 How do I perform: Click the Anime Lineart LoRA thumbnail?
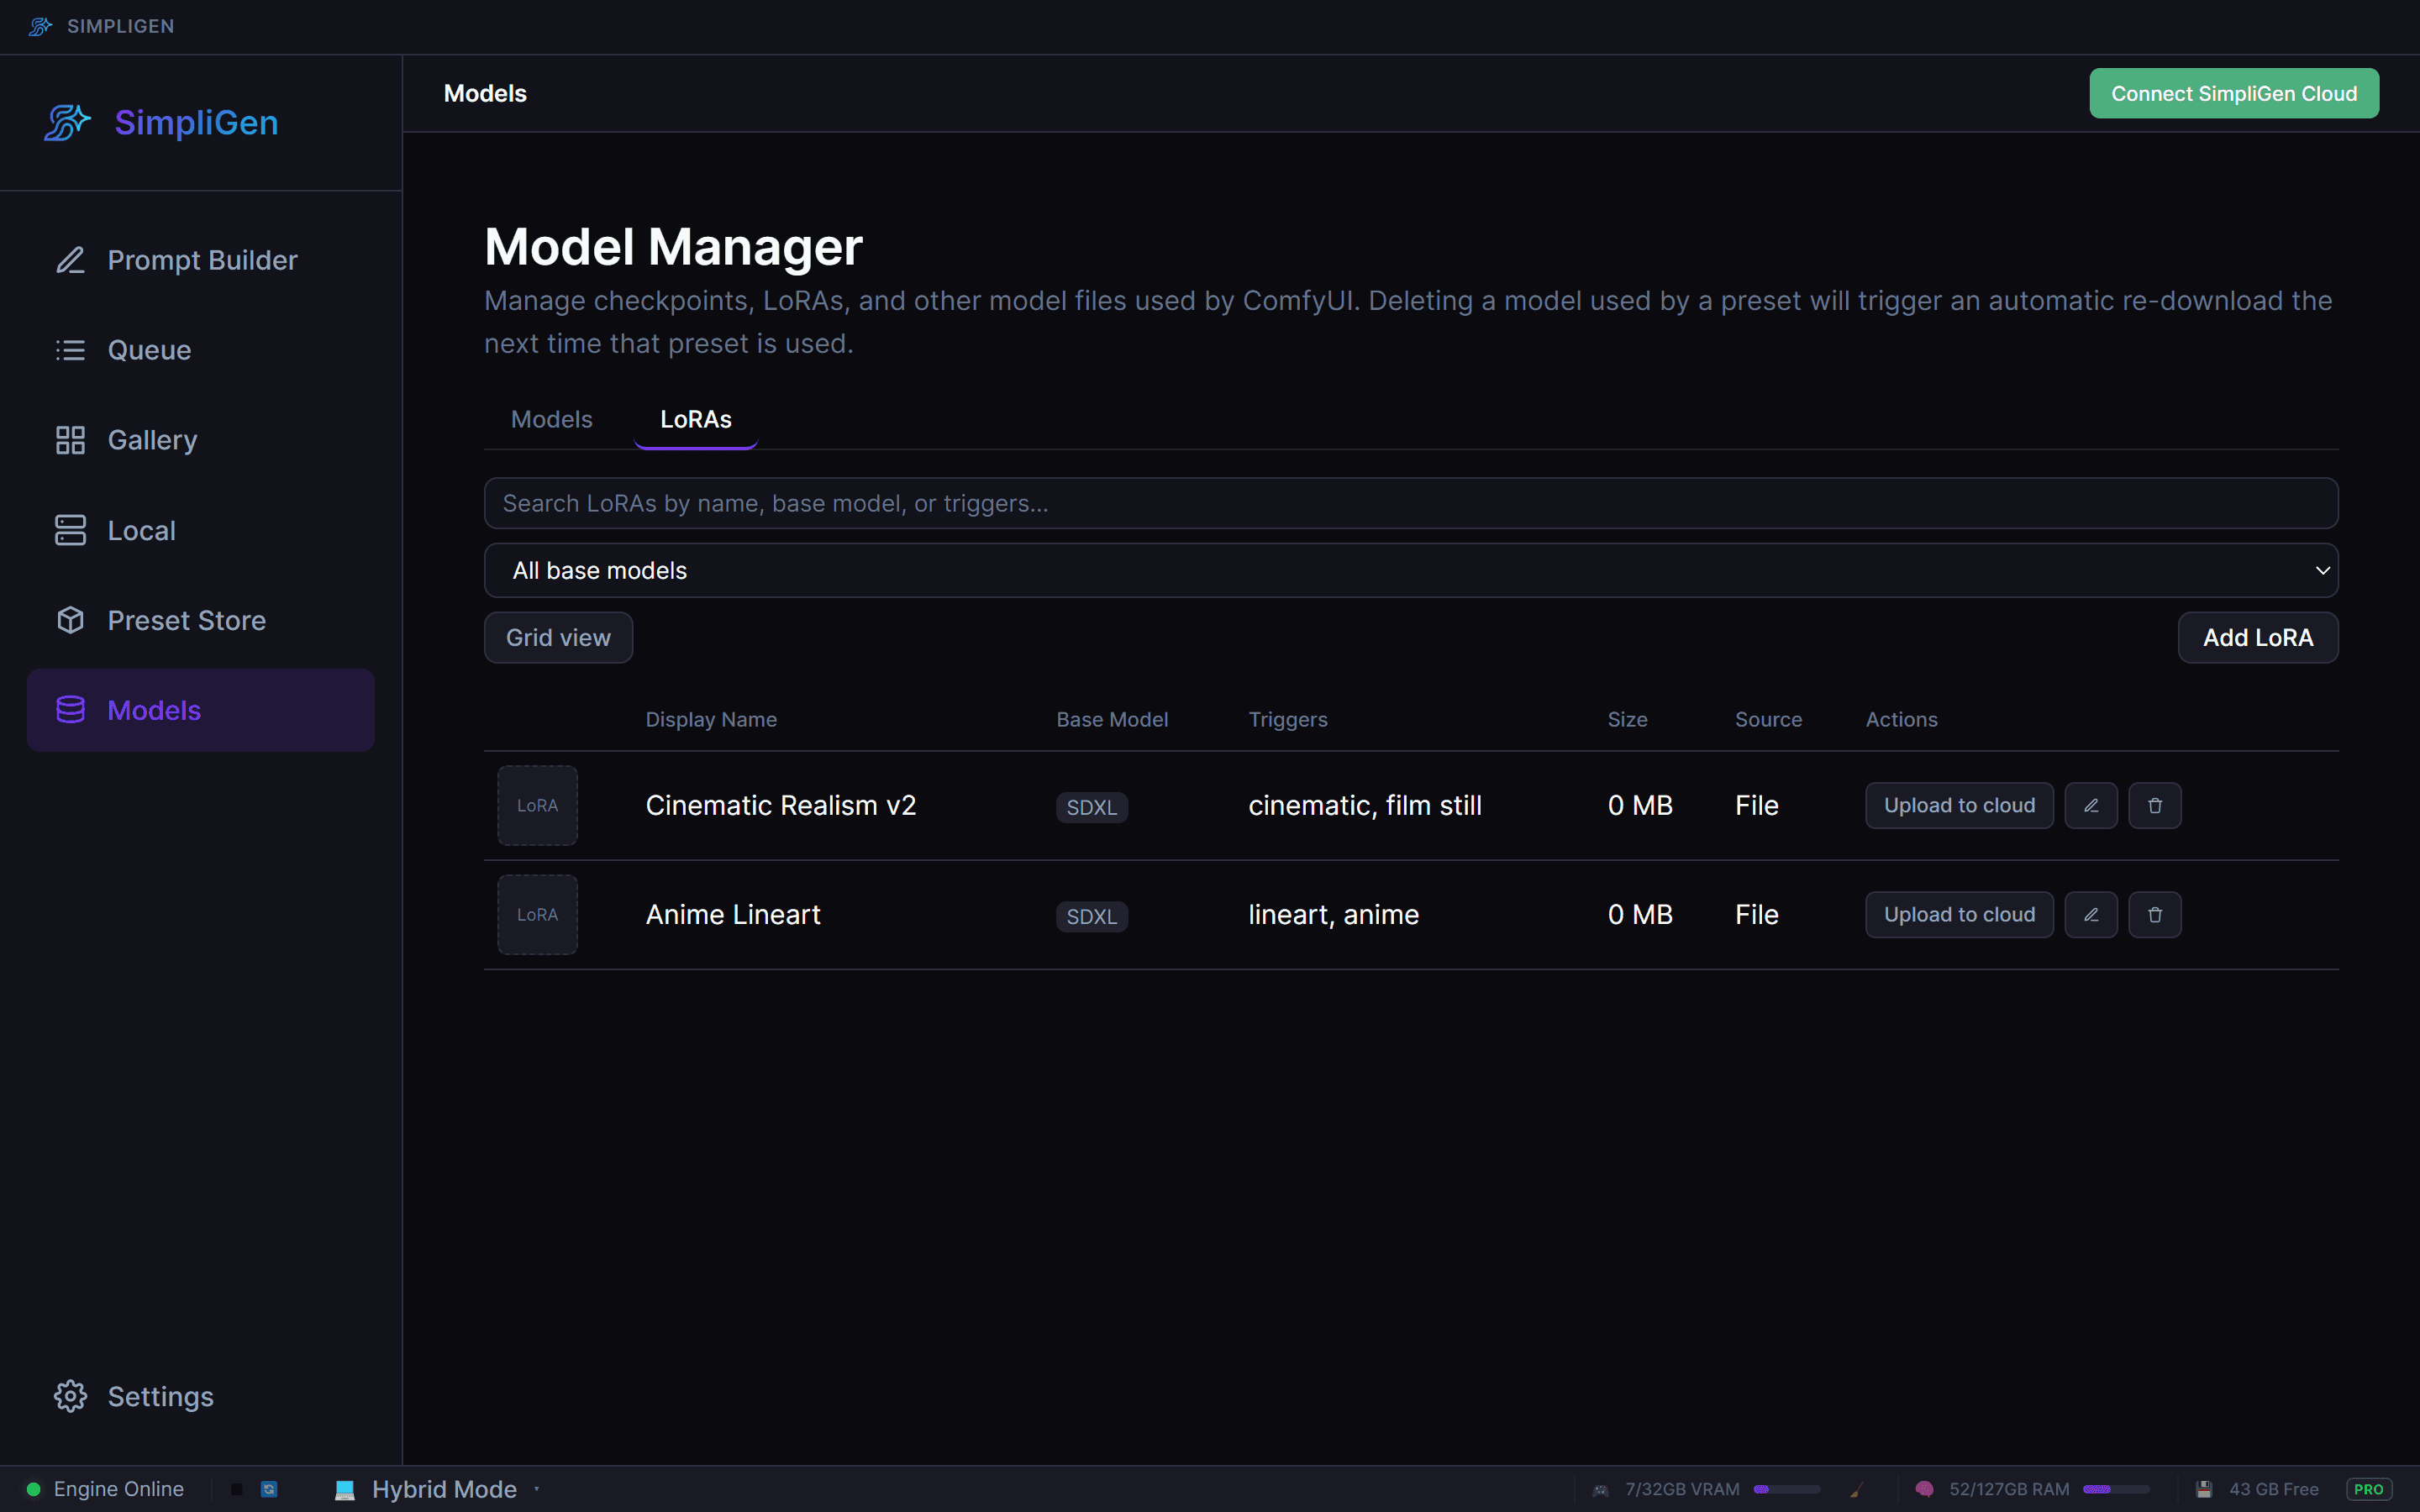click(x=538, y=914)
